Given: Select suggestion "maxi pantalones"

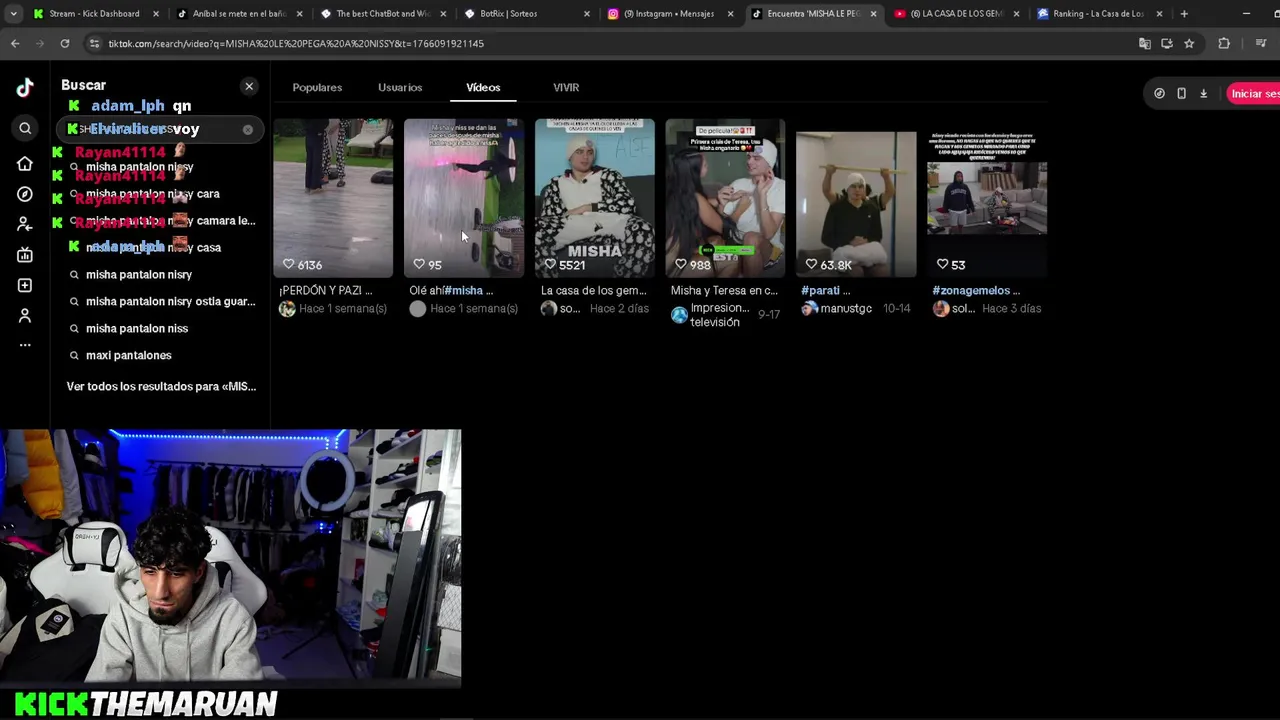Looking at the screenshot, I should tap(129, 355).
